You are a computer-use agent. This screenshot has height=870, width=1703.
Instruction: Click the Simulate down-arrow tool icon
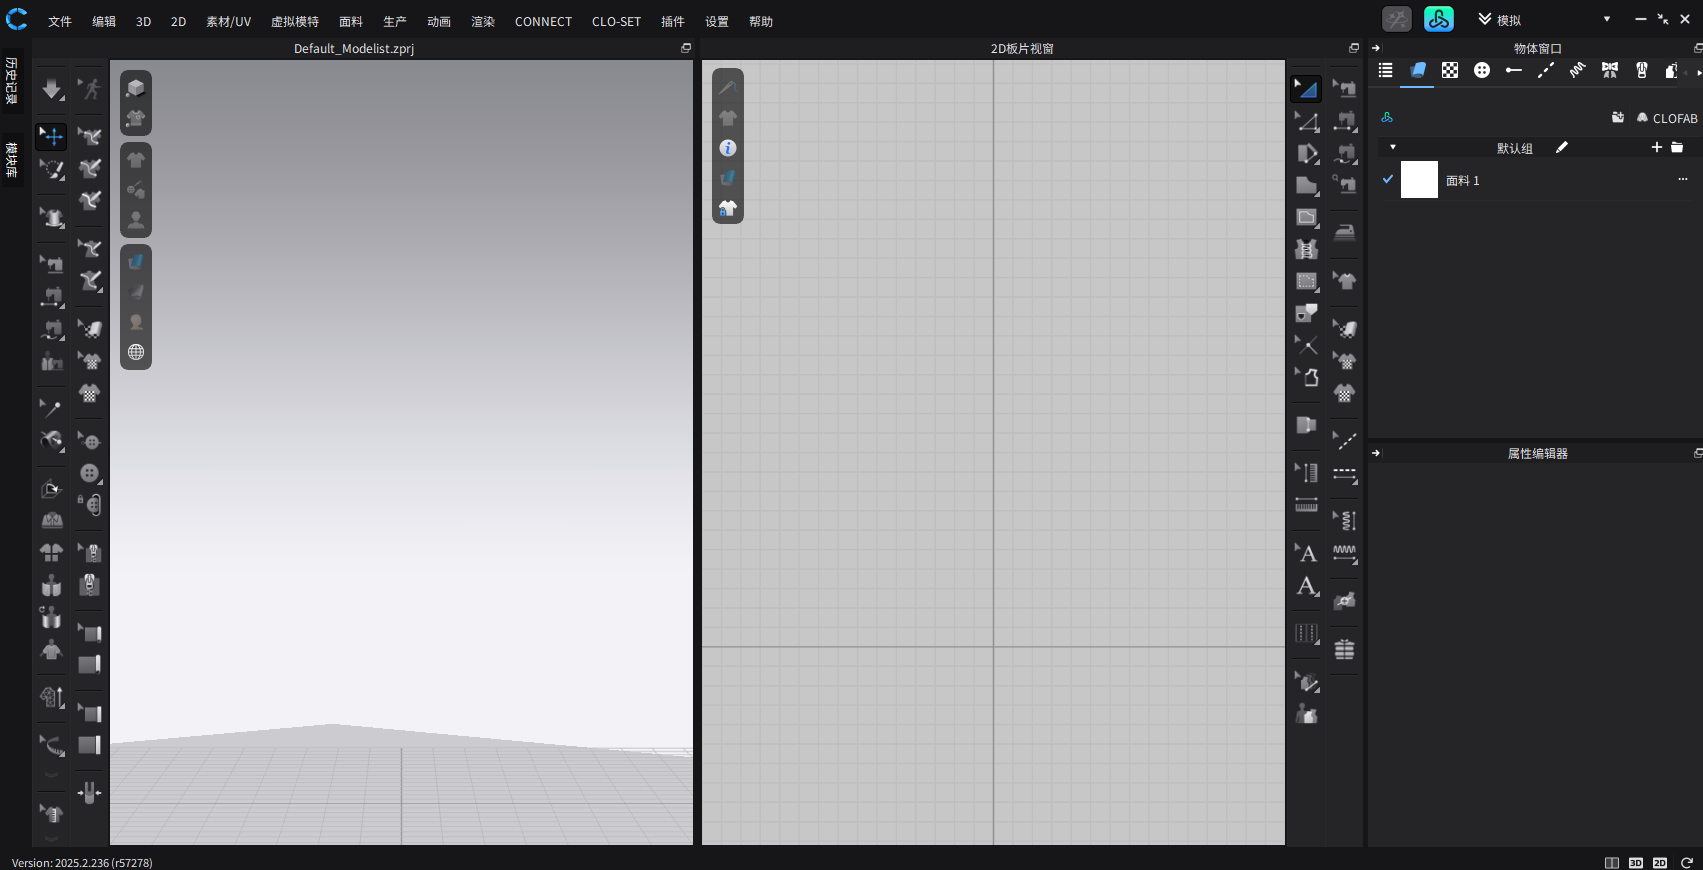click(51, 90)
